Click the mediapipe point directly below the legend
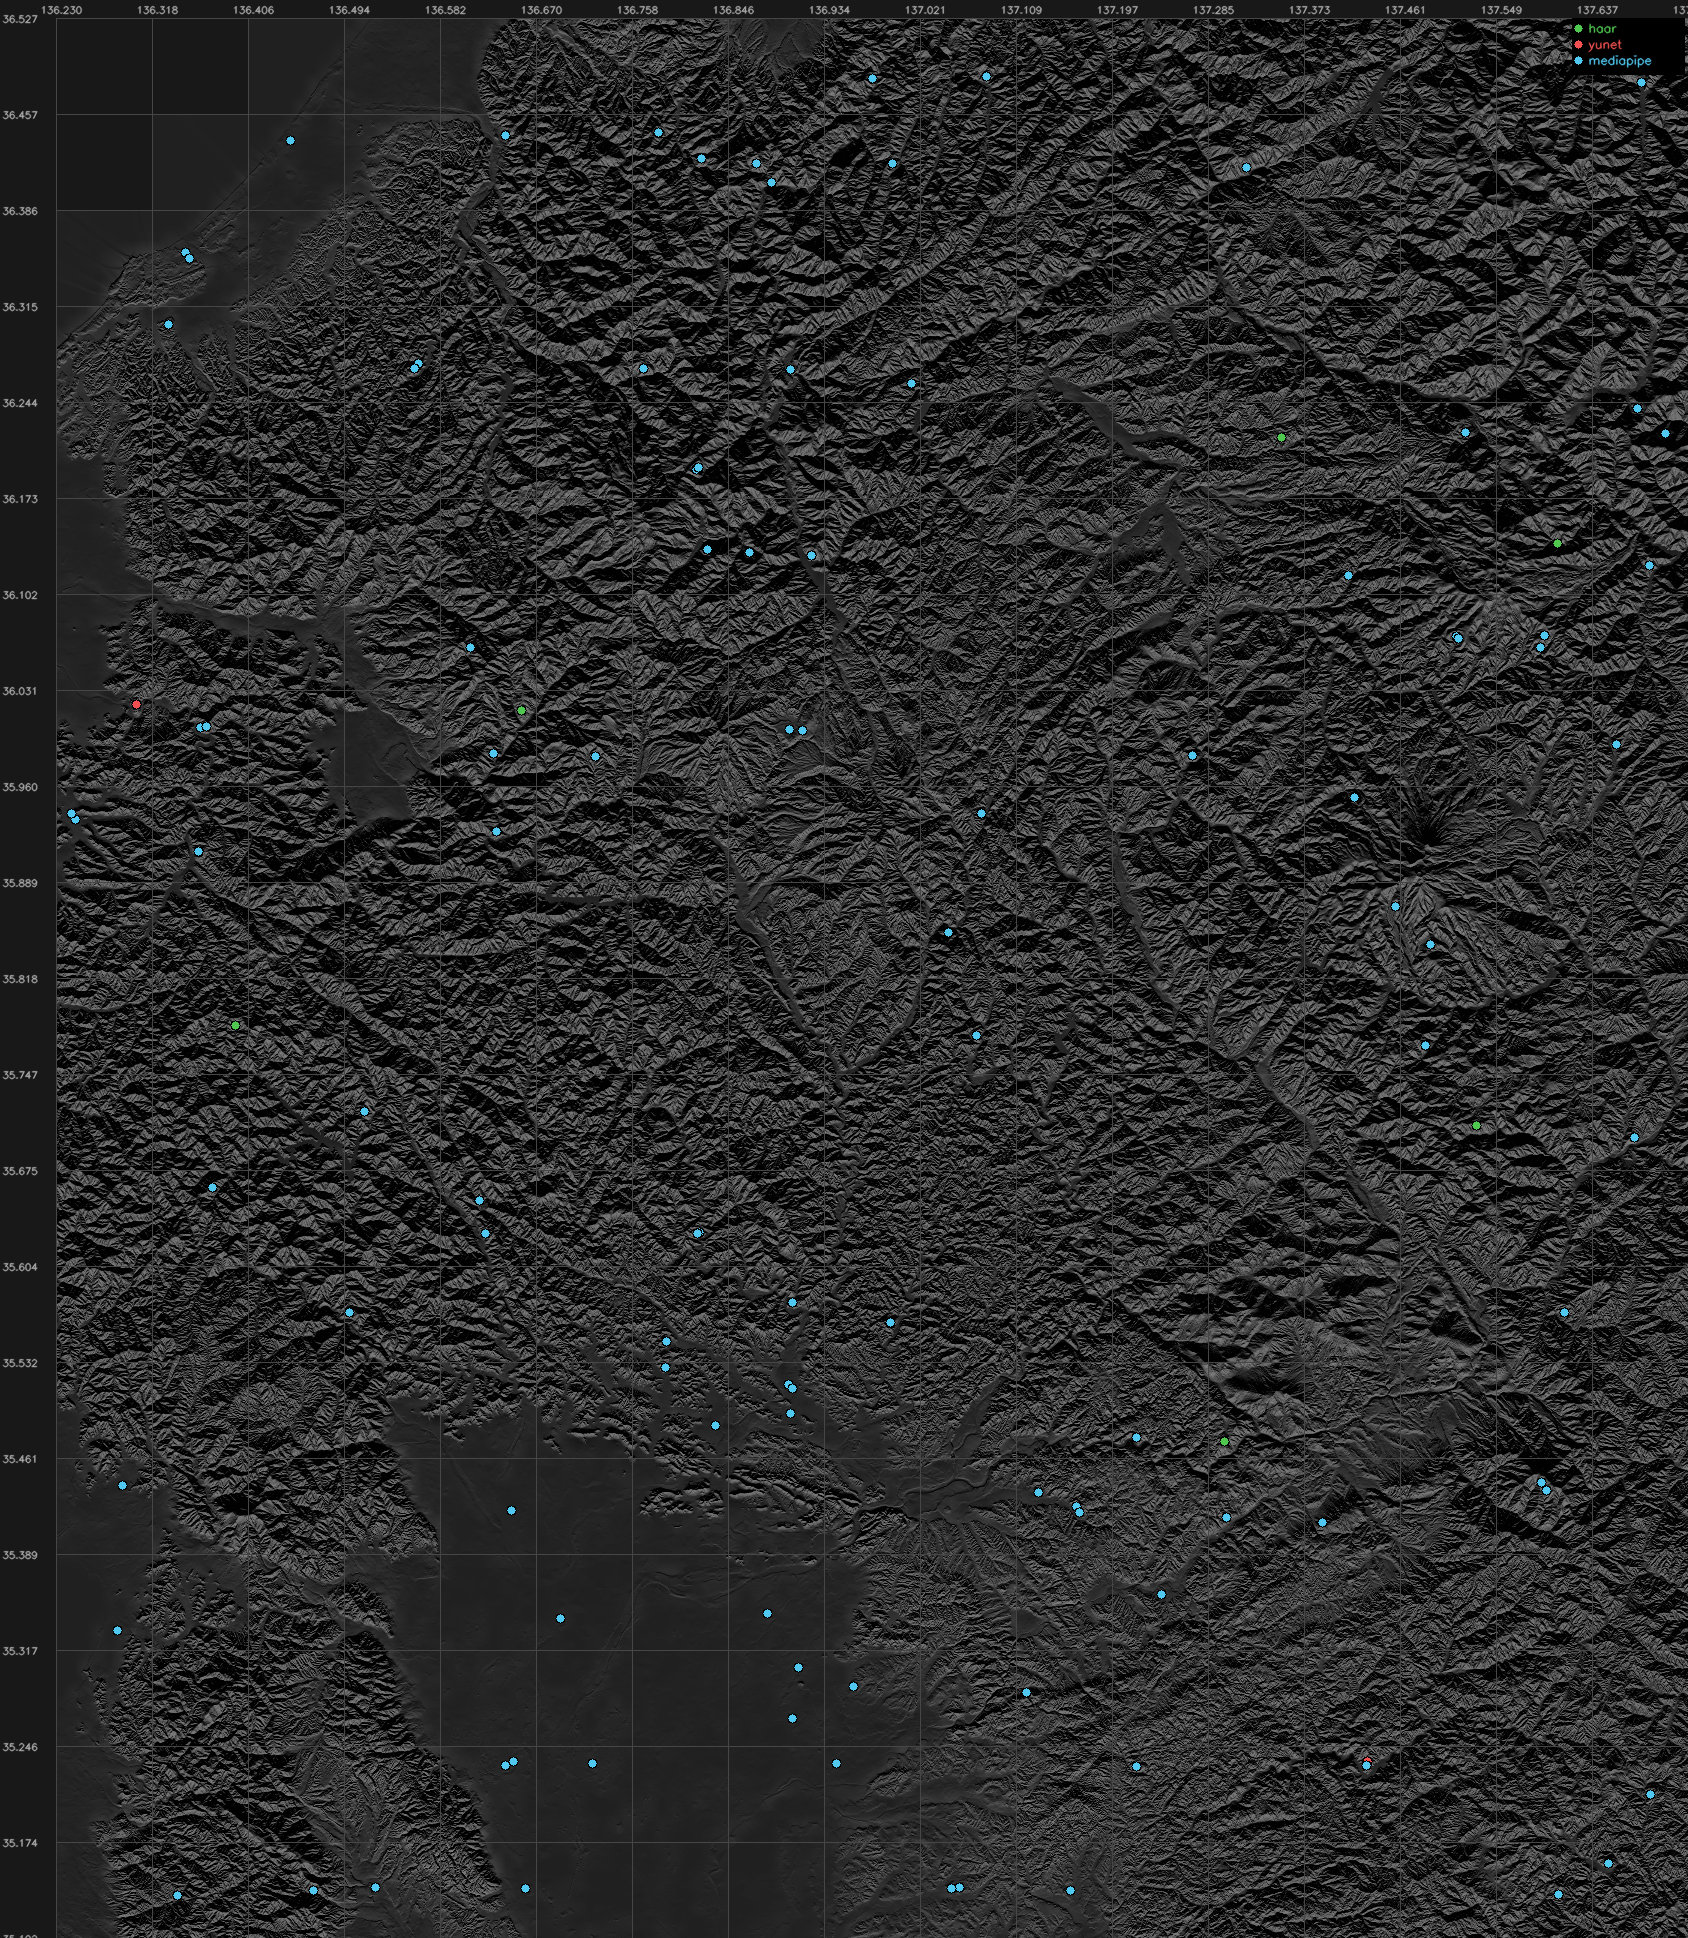This screenshot has height=1938, width=1688. 1641,83
